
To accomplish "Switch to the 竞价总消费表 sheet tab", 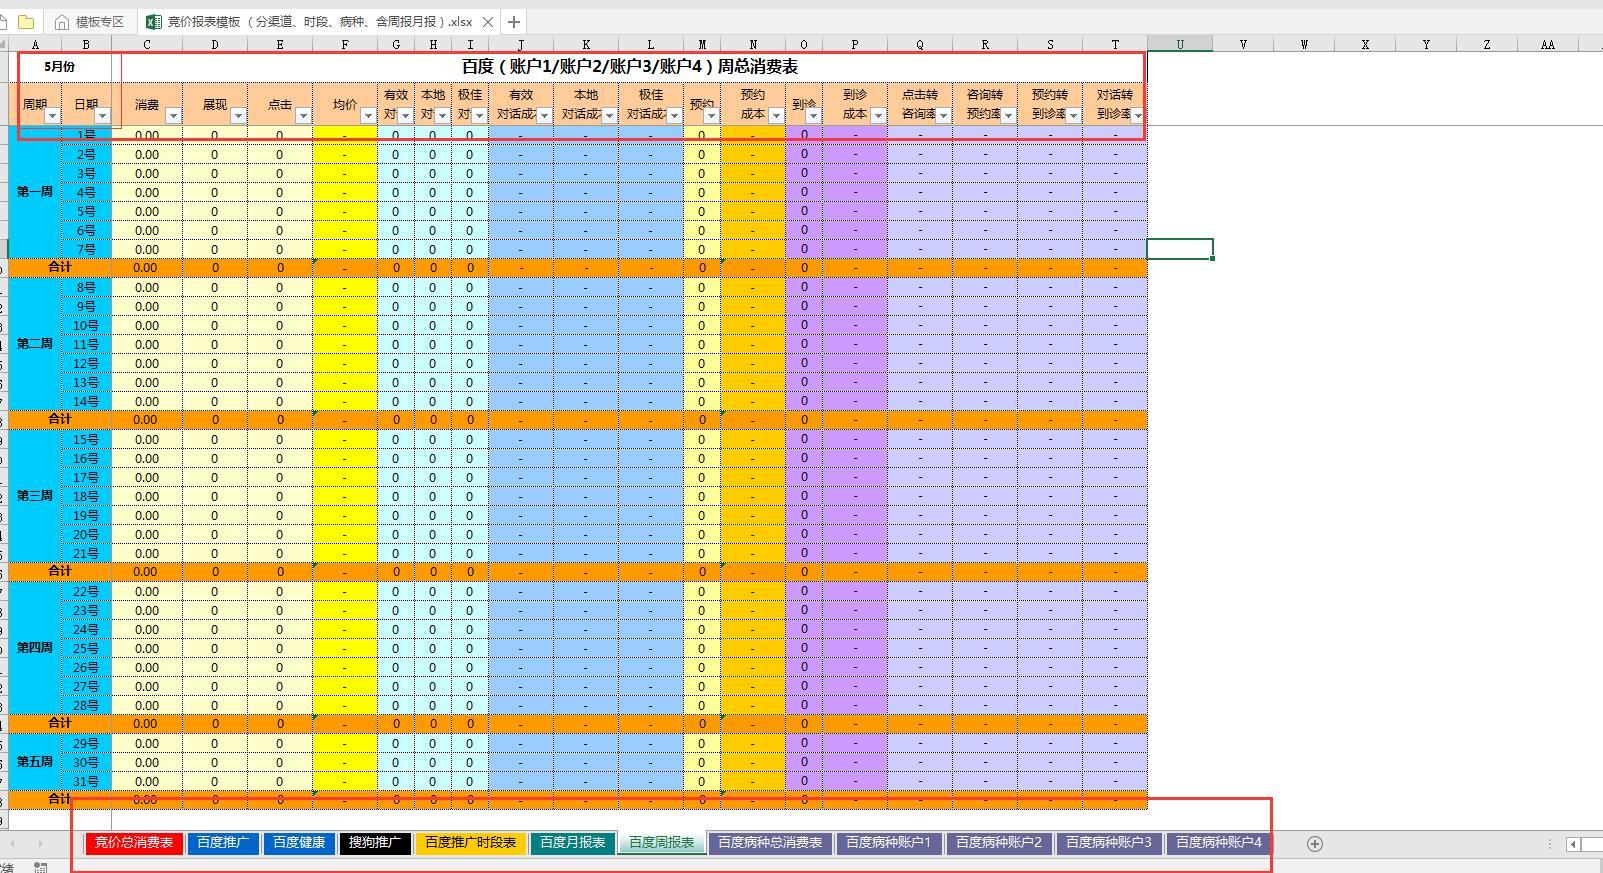I will [134, 843].
